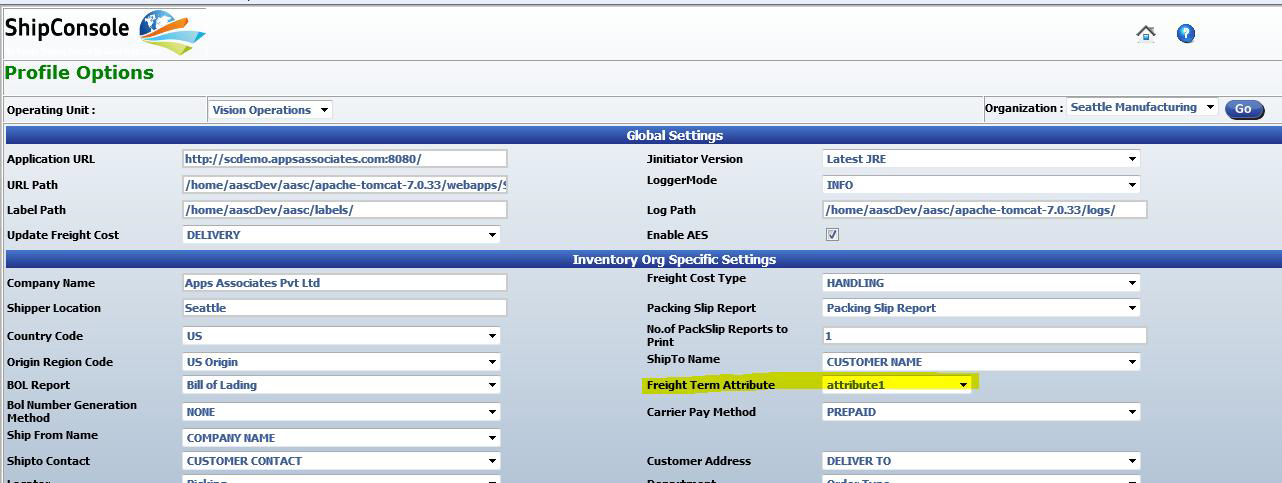Click the Freight Term Attribute label
The height and width of the screenshot is (483, 1282).
pos(711,385)
